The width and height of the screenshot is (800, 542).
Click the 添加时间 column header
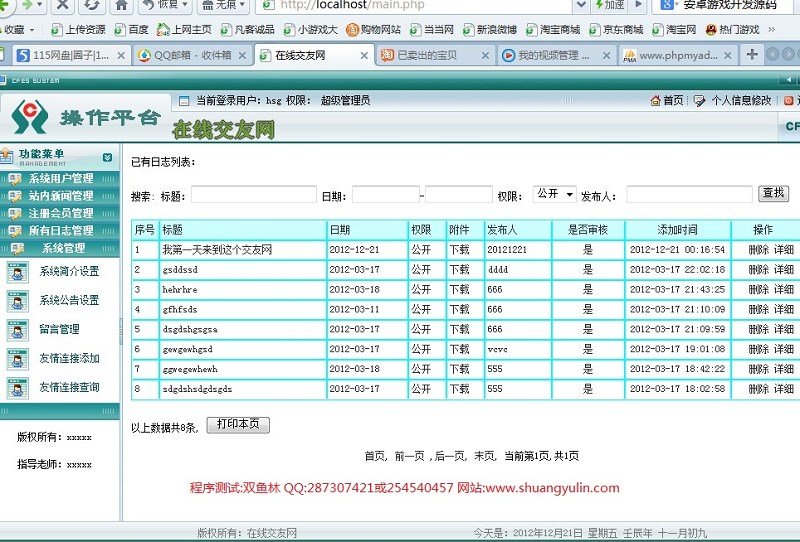tap(677, 230)
